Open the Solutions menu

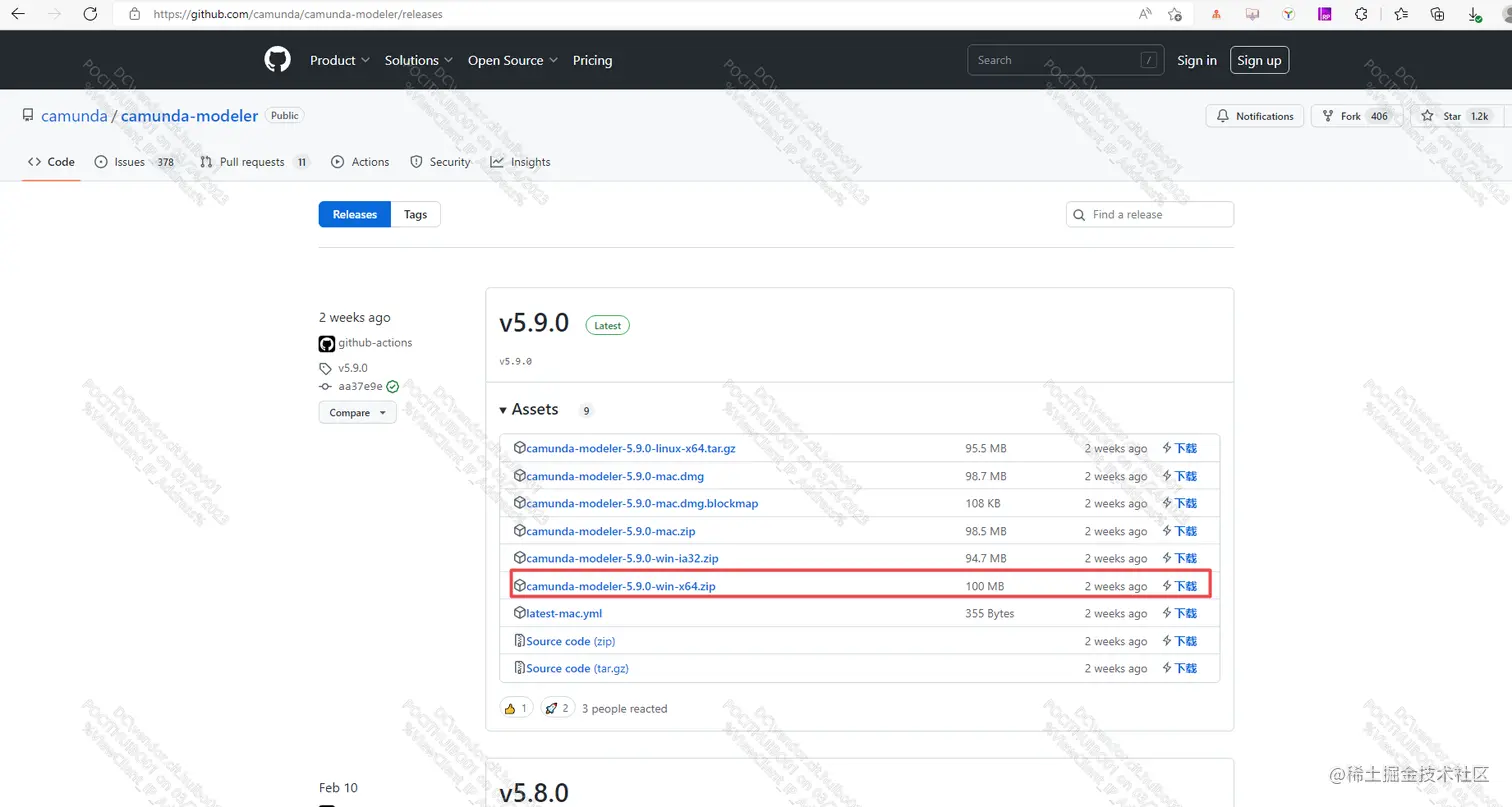pos(419,60)
